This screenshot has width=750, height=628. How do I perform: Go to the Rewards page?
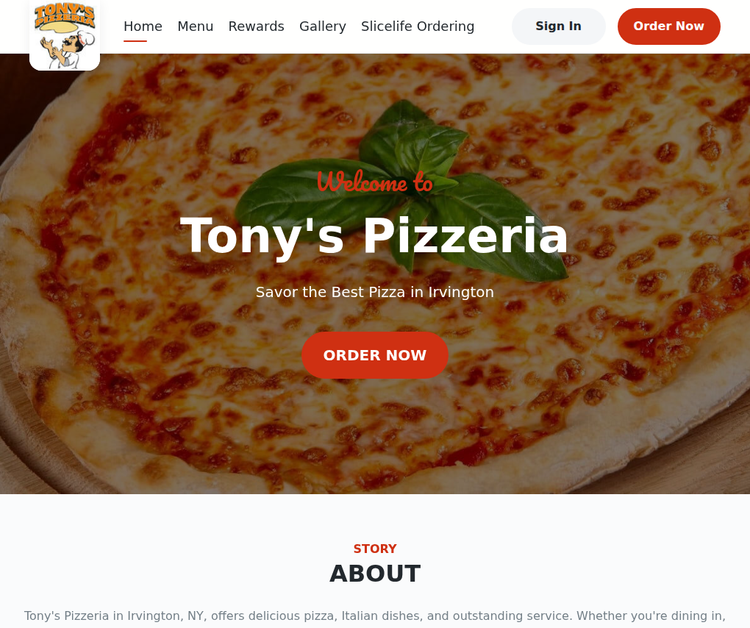point(256,26)
